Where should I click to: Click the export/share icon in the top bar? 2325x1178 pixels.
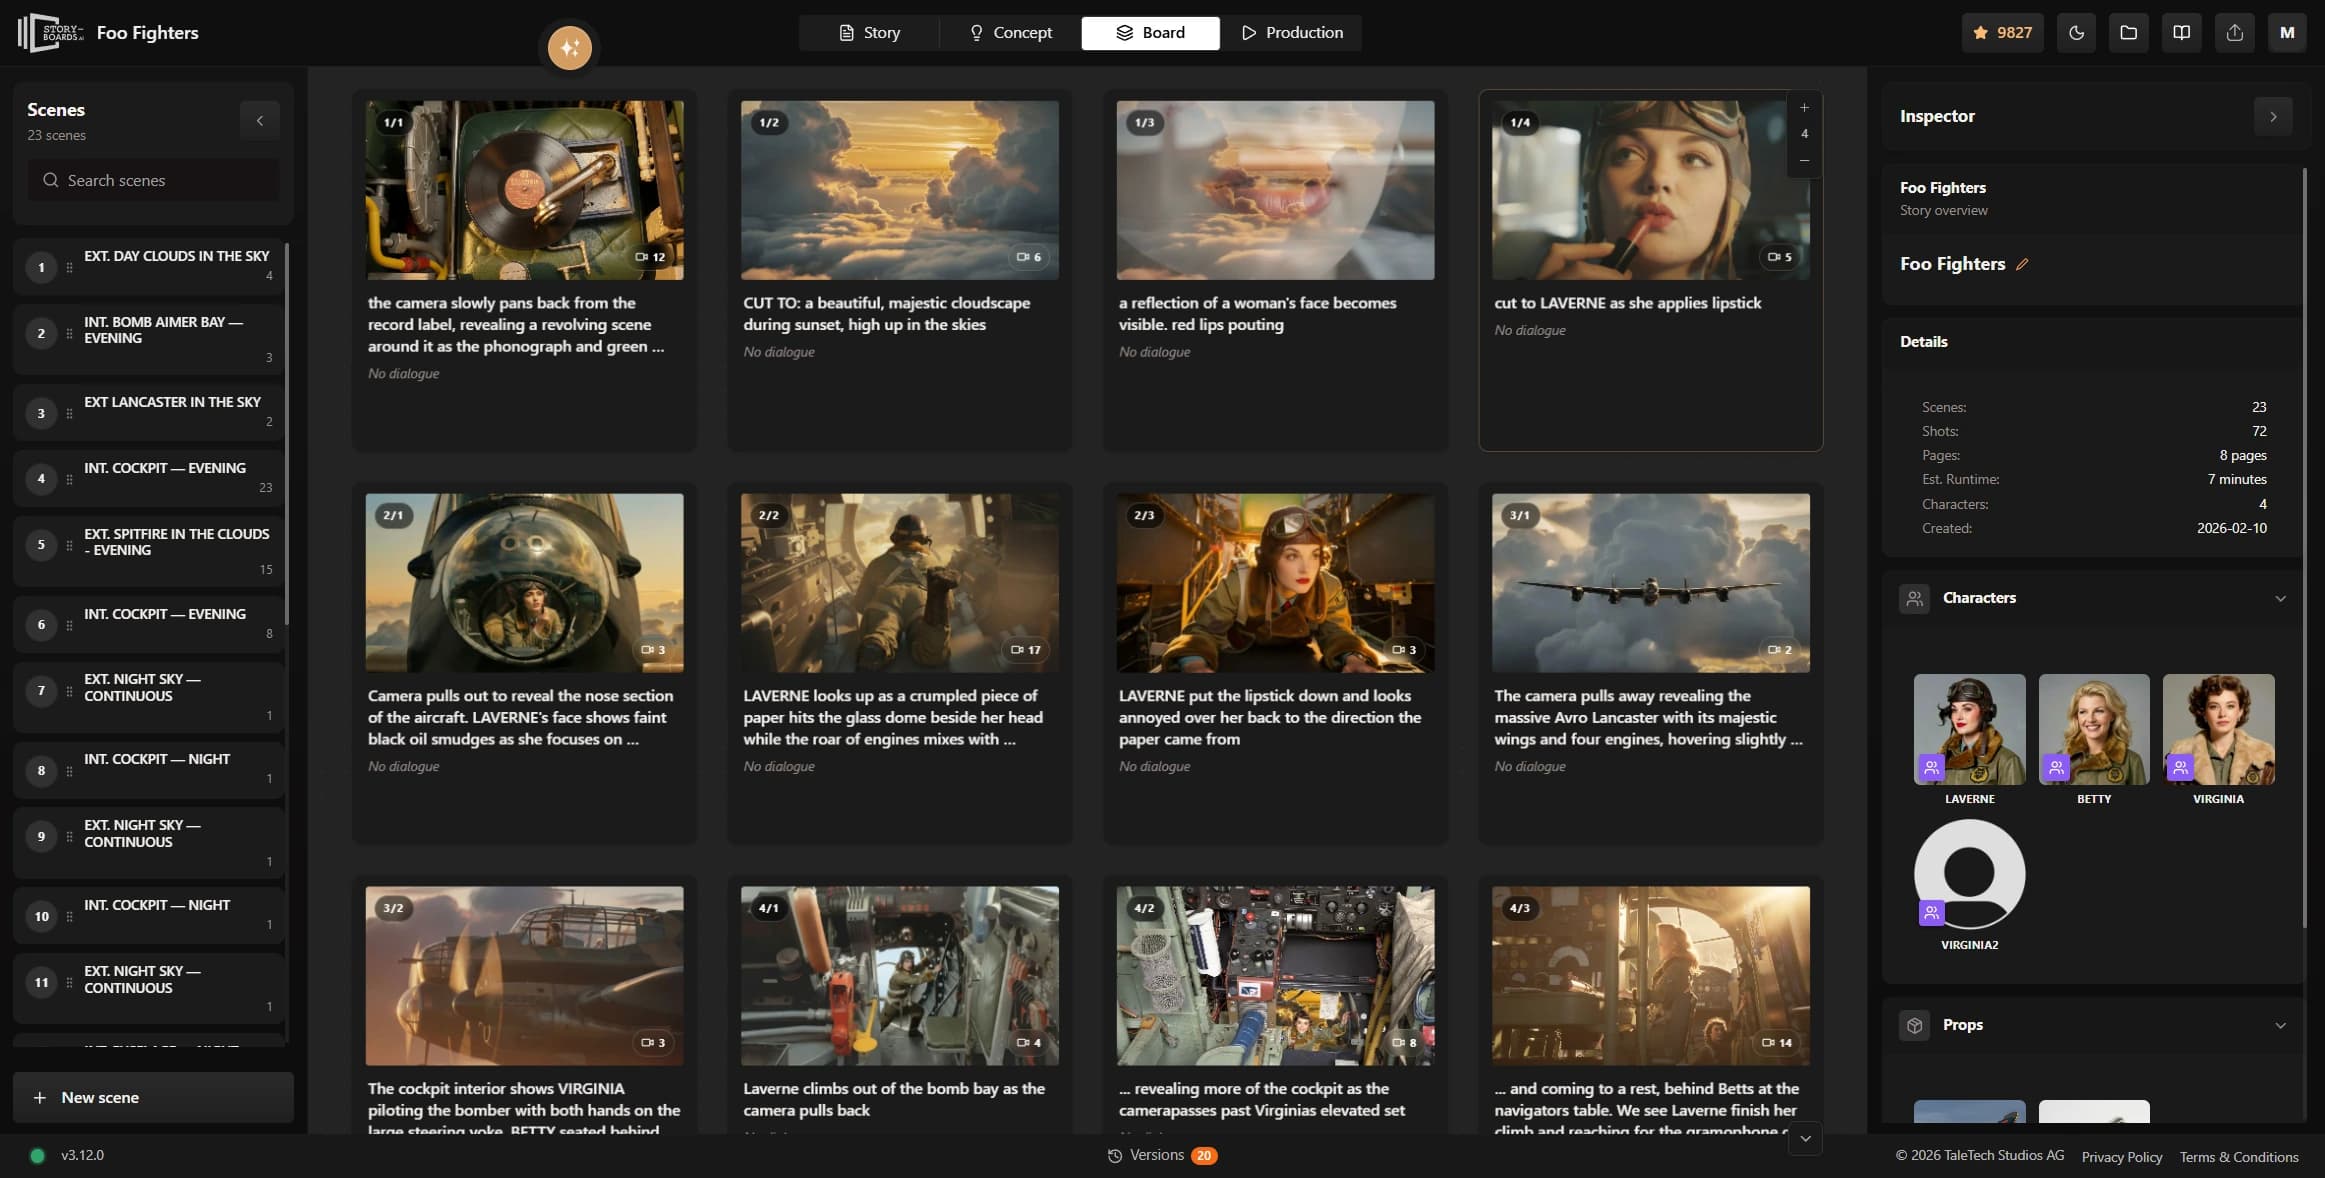tap(2235, 32)
